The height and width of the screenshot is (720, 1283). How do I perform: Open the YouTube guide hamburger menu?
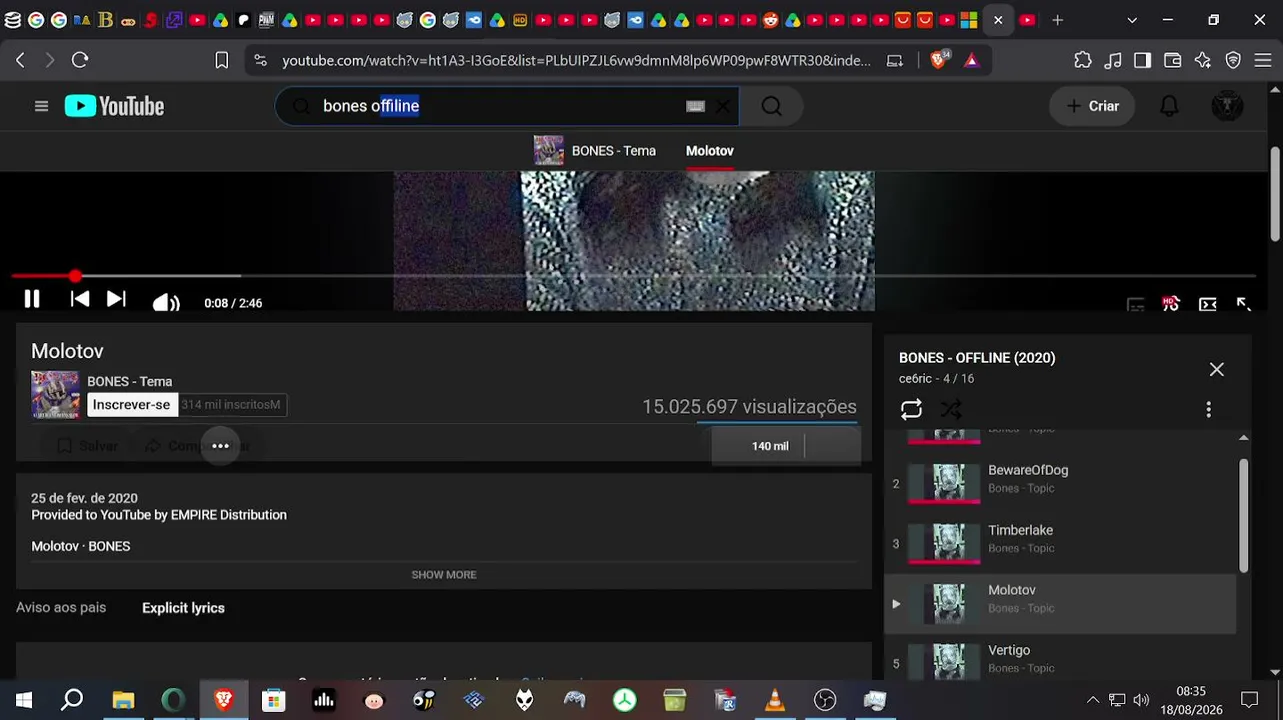click(x=41, y=106)
